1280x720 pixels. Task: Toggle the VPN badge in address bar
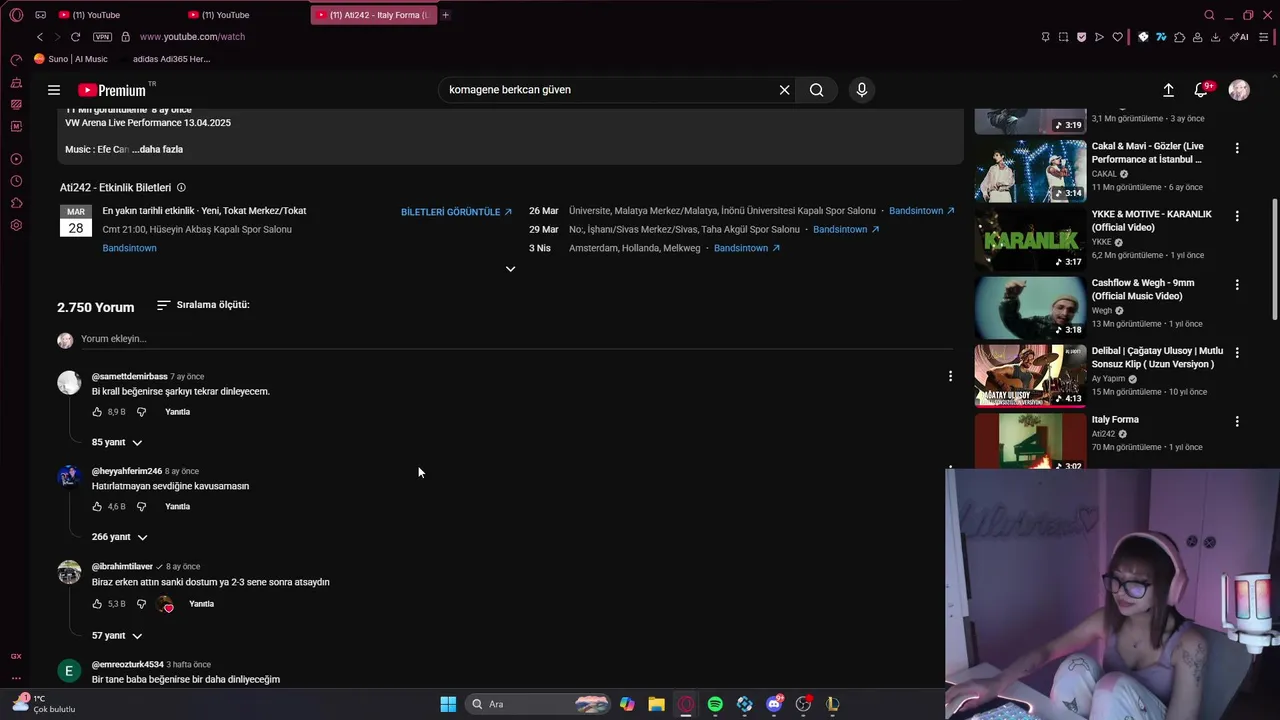pyautogui.click(x=102, y=37)
